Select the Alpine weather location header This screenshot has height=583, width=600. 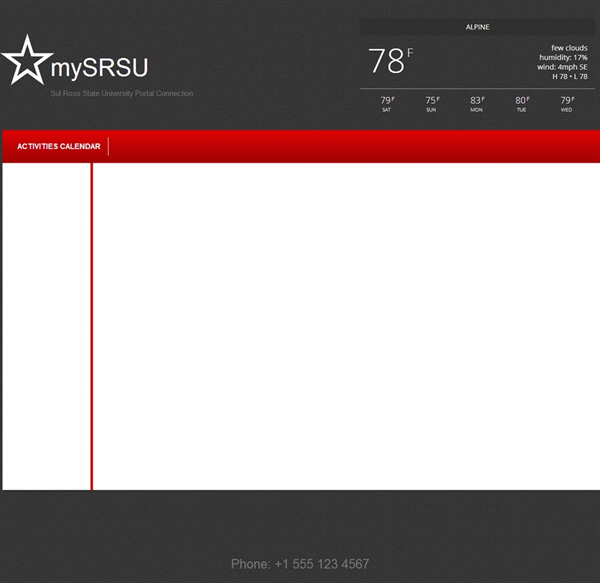477,27
